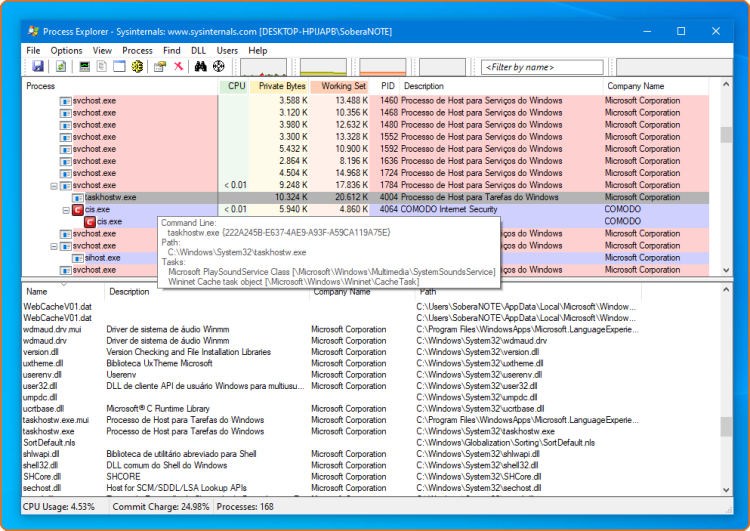Click CPU Usage value in status bar
Viewport: 750px width, 531px height.
59,507
